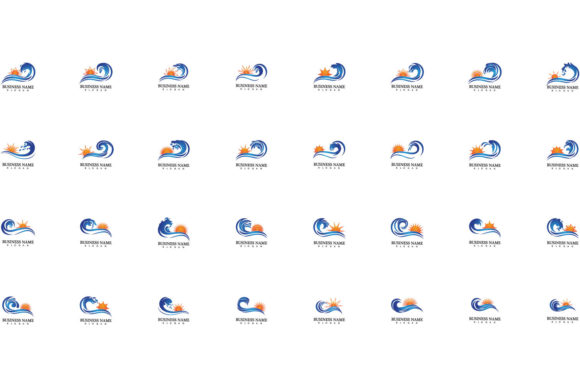The width and height of the screenshot is (580, 387).
Task: Pick the second logo in the top row
Action: [96, 77]
